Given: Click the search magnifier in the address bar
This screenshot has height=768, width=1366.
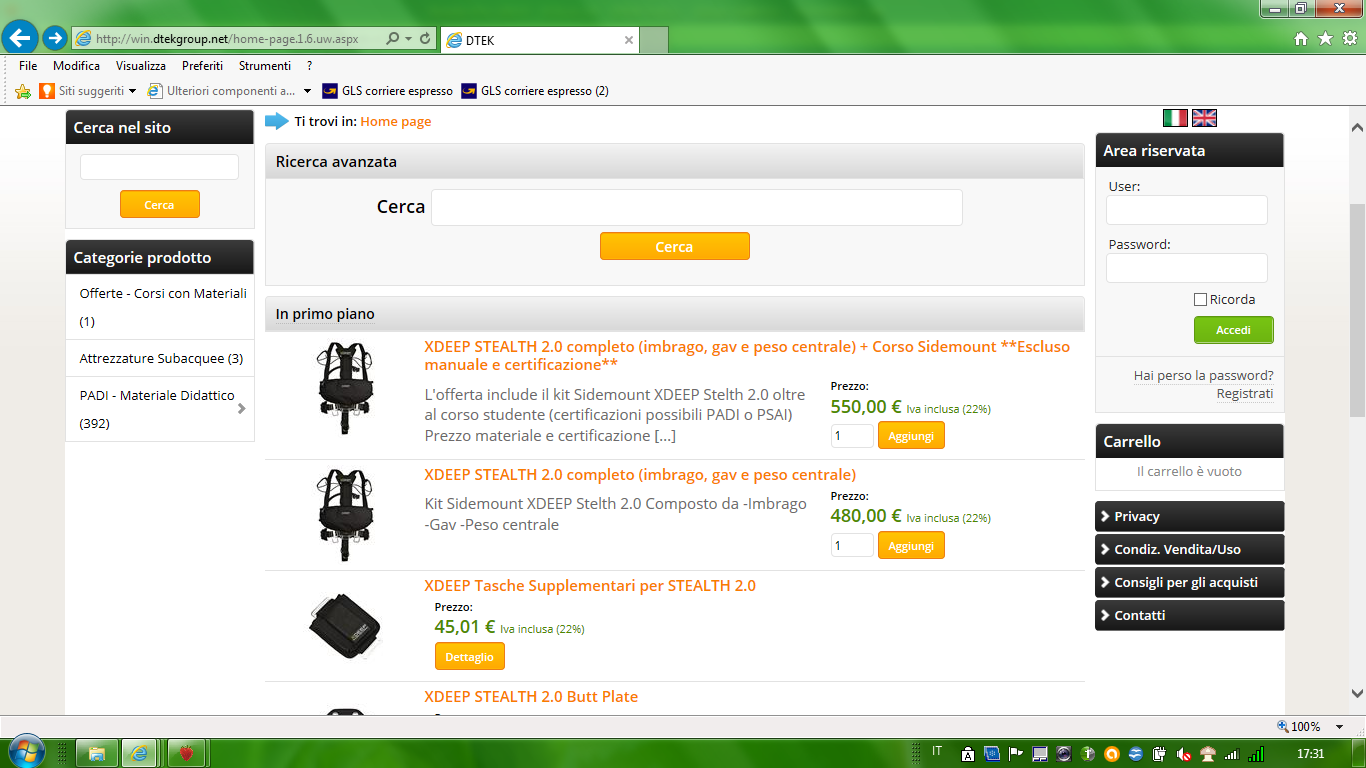Looking at the screenshot, I should [392, 39].
